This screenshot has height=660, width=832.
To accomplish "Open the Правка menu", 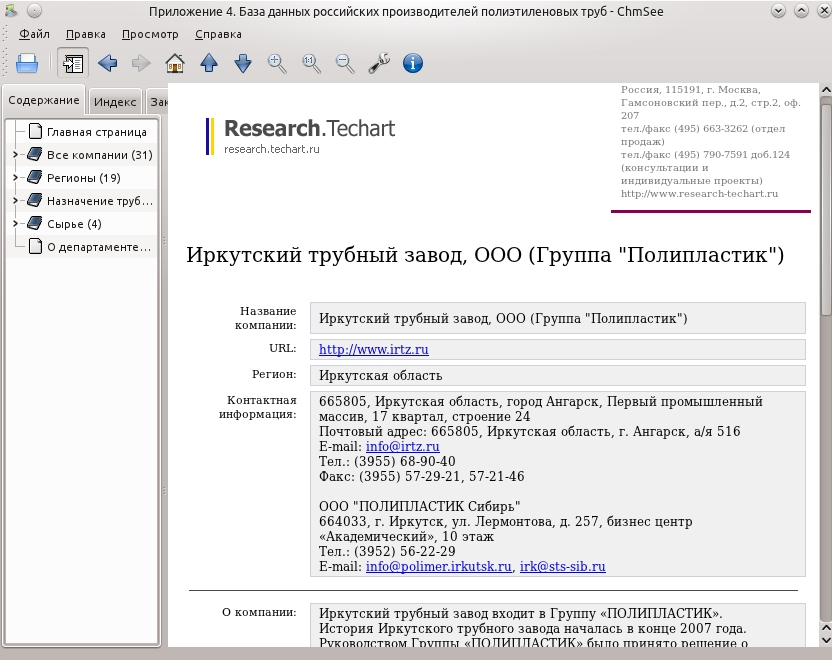I will coord(85,34).
